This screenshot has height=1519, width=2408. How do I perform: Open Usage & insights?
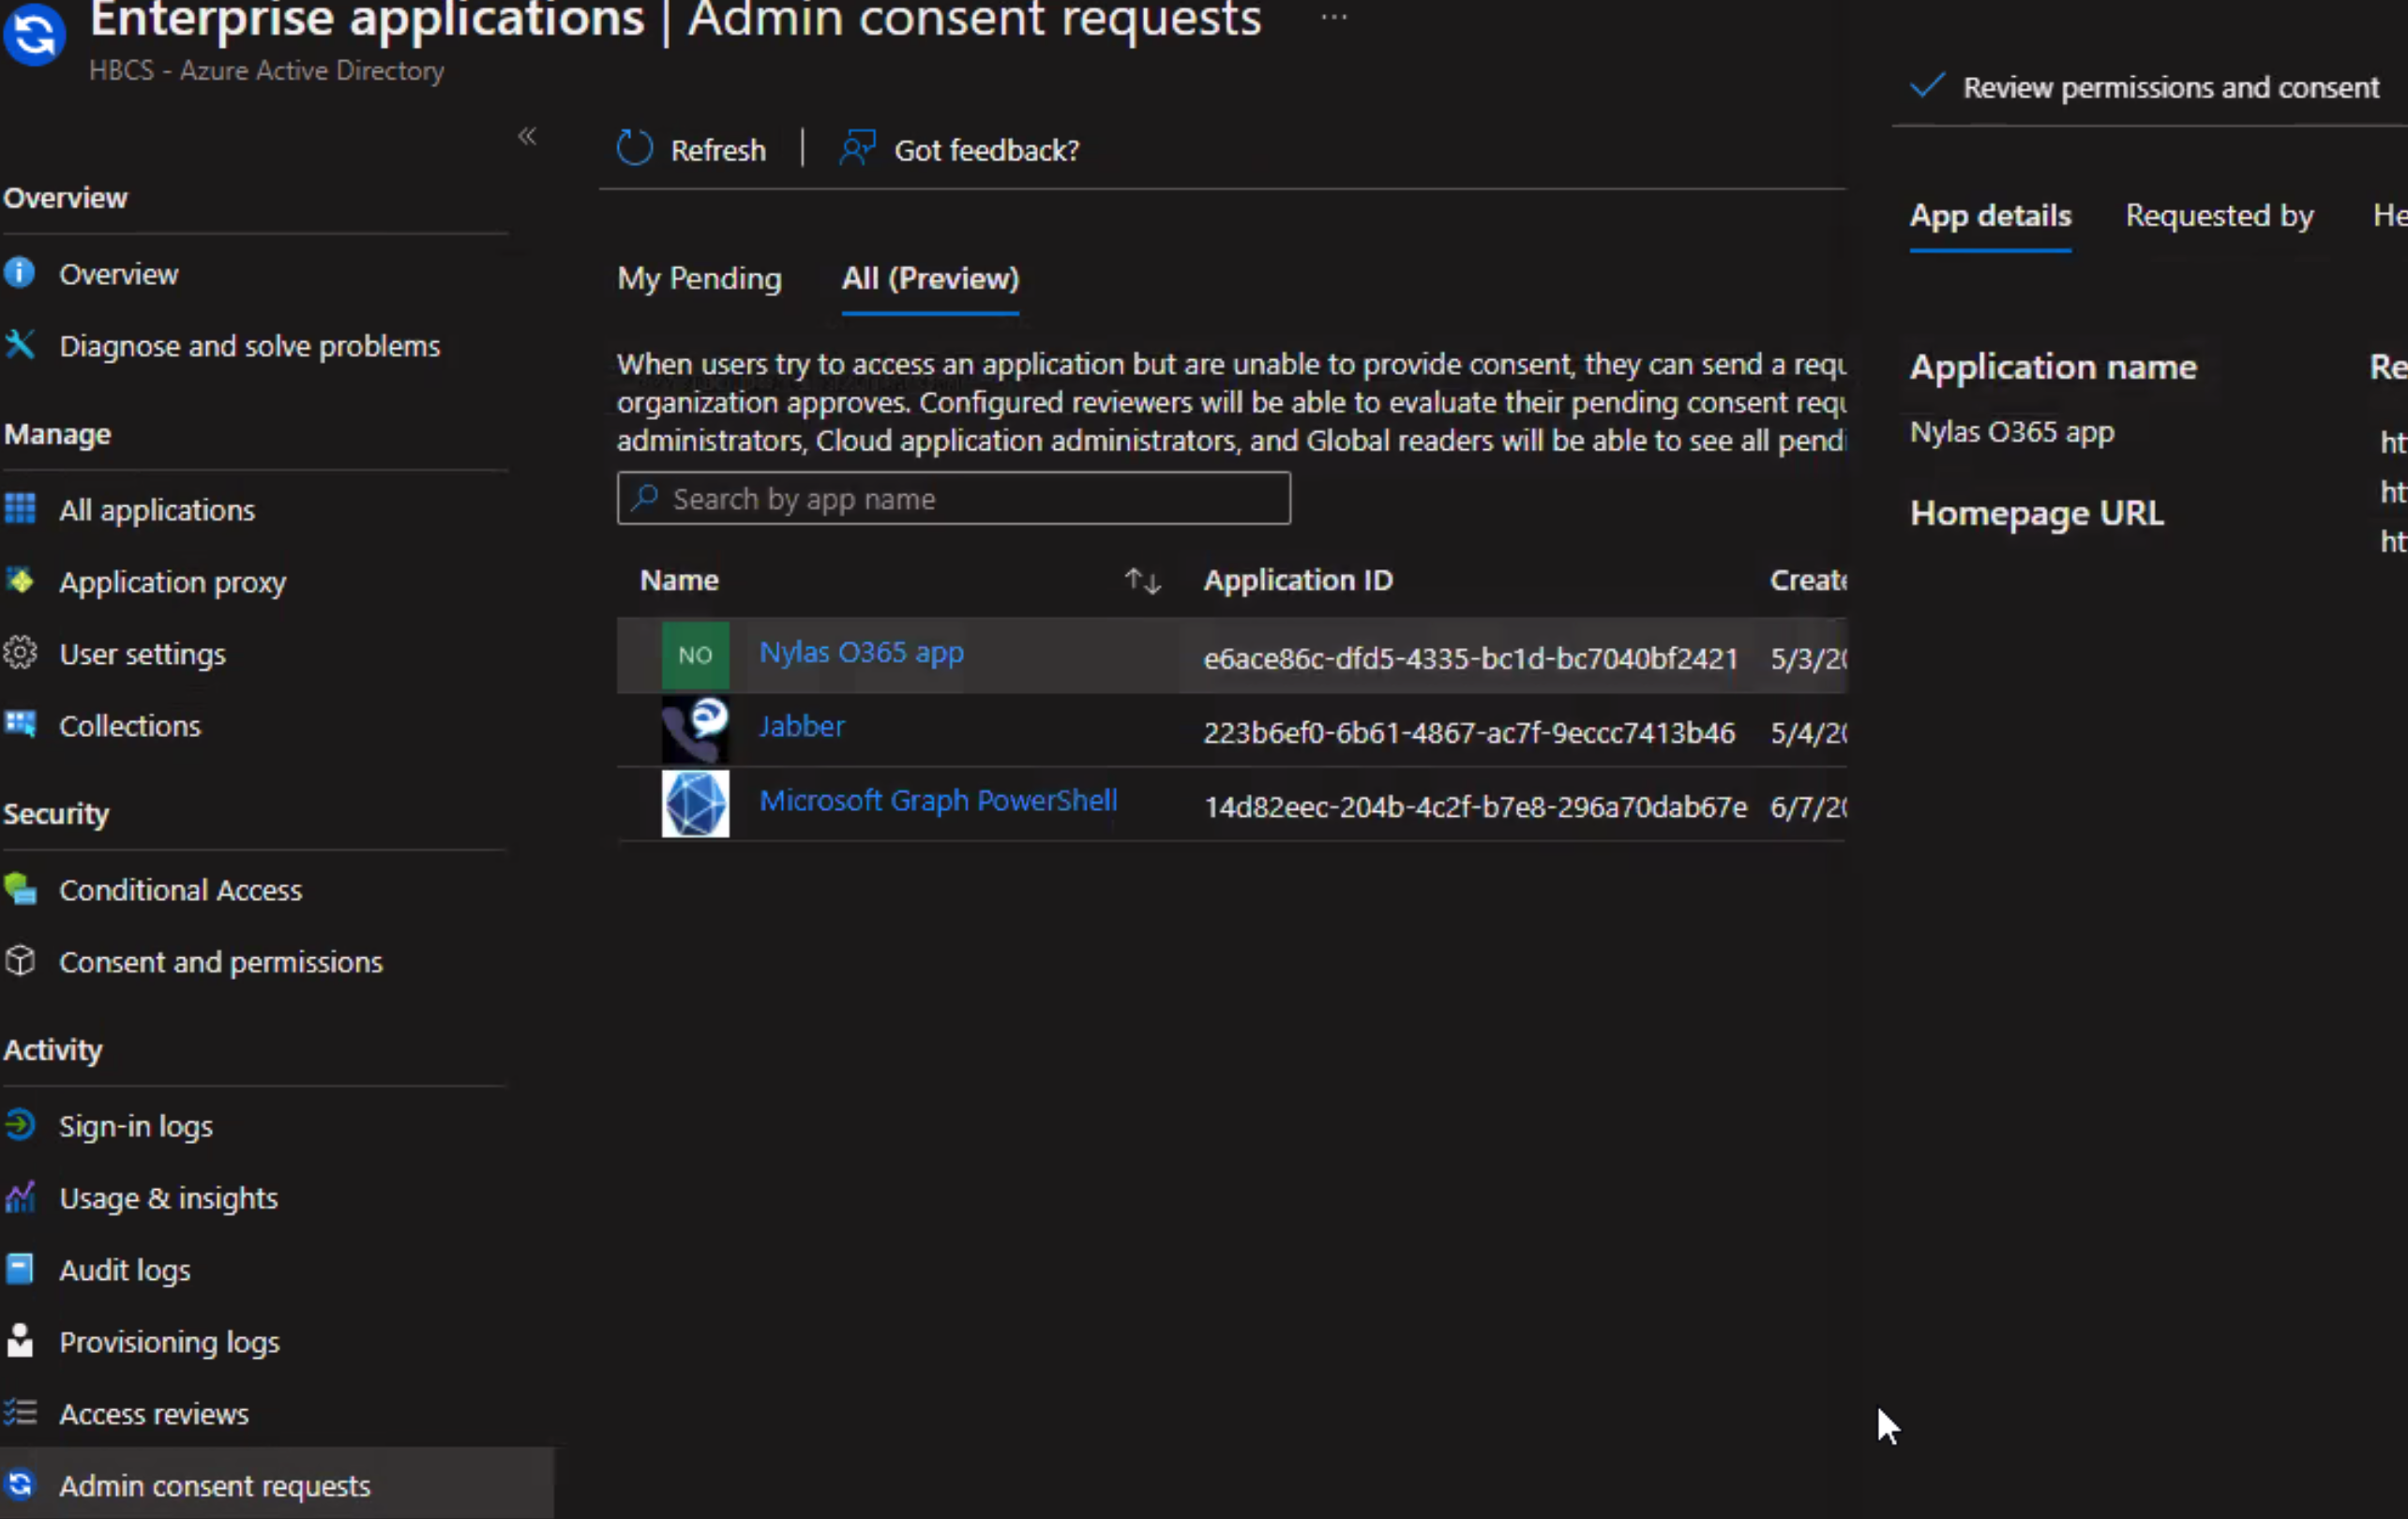[x=168, y=1198]
